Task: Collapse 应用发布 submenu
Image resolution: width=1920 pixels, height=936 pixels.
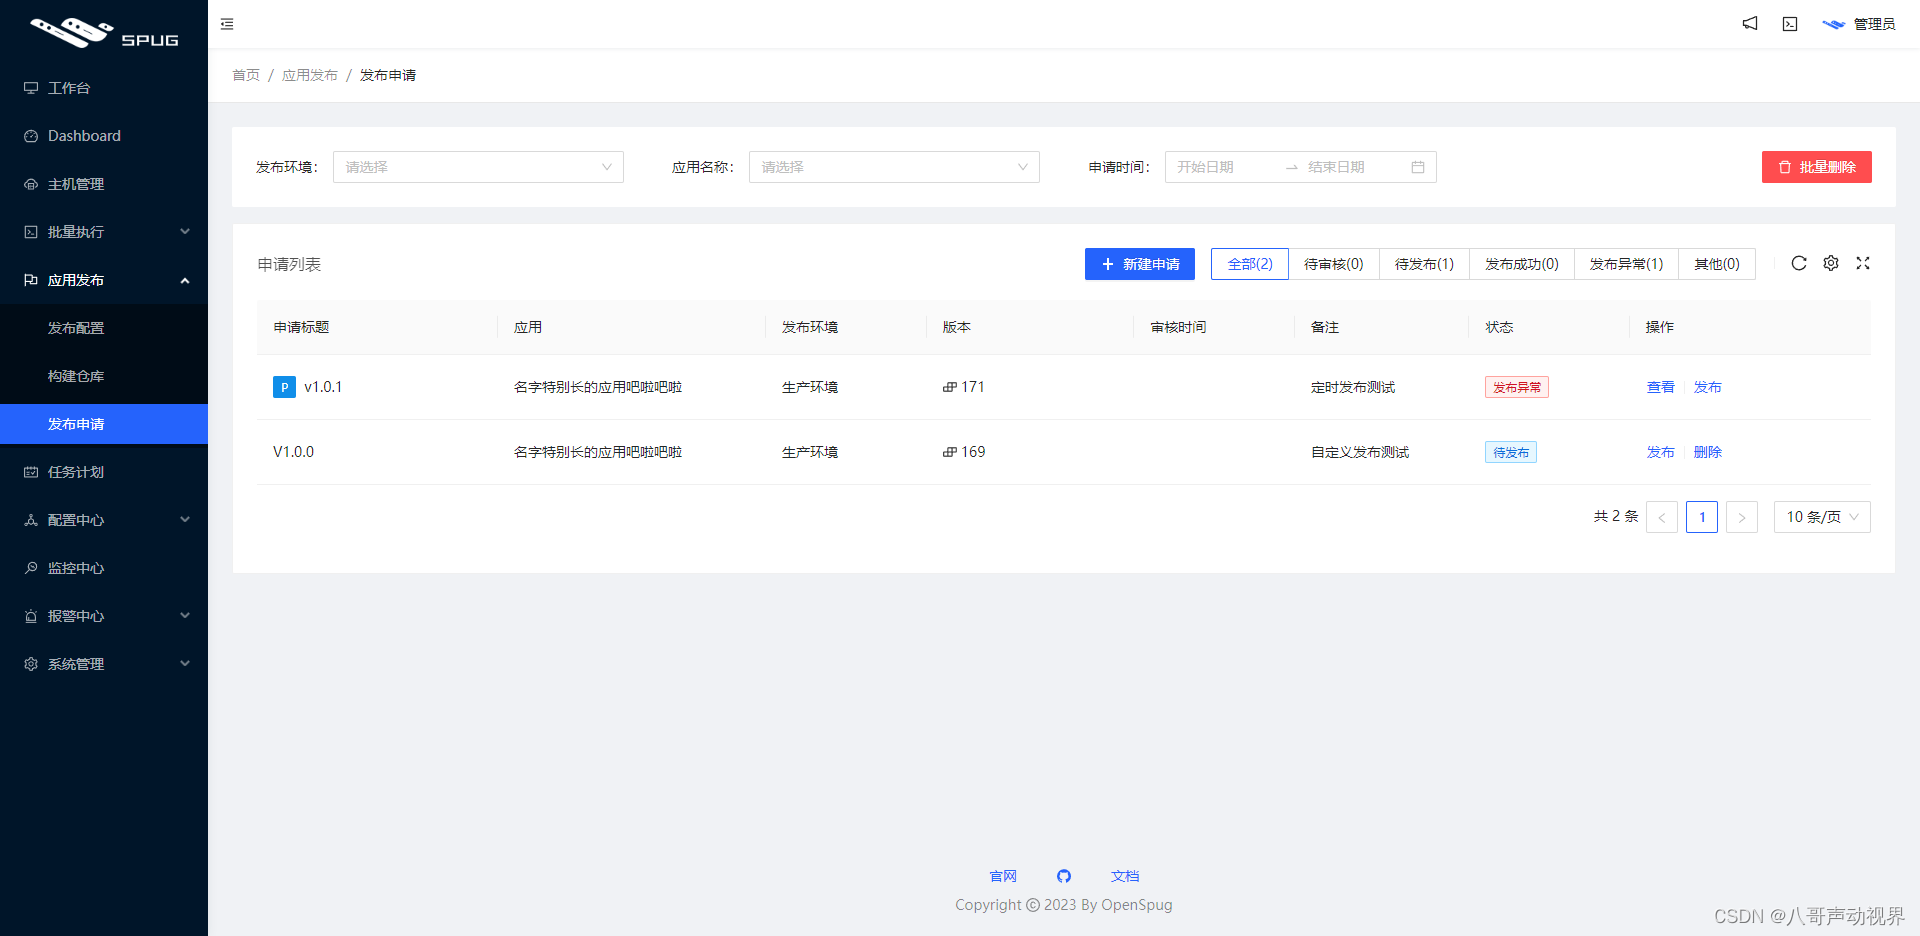Action: coord(104,280)
